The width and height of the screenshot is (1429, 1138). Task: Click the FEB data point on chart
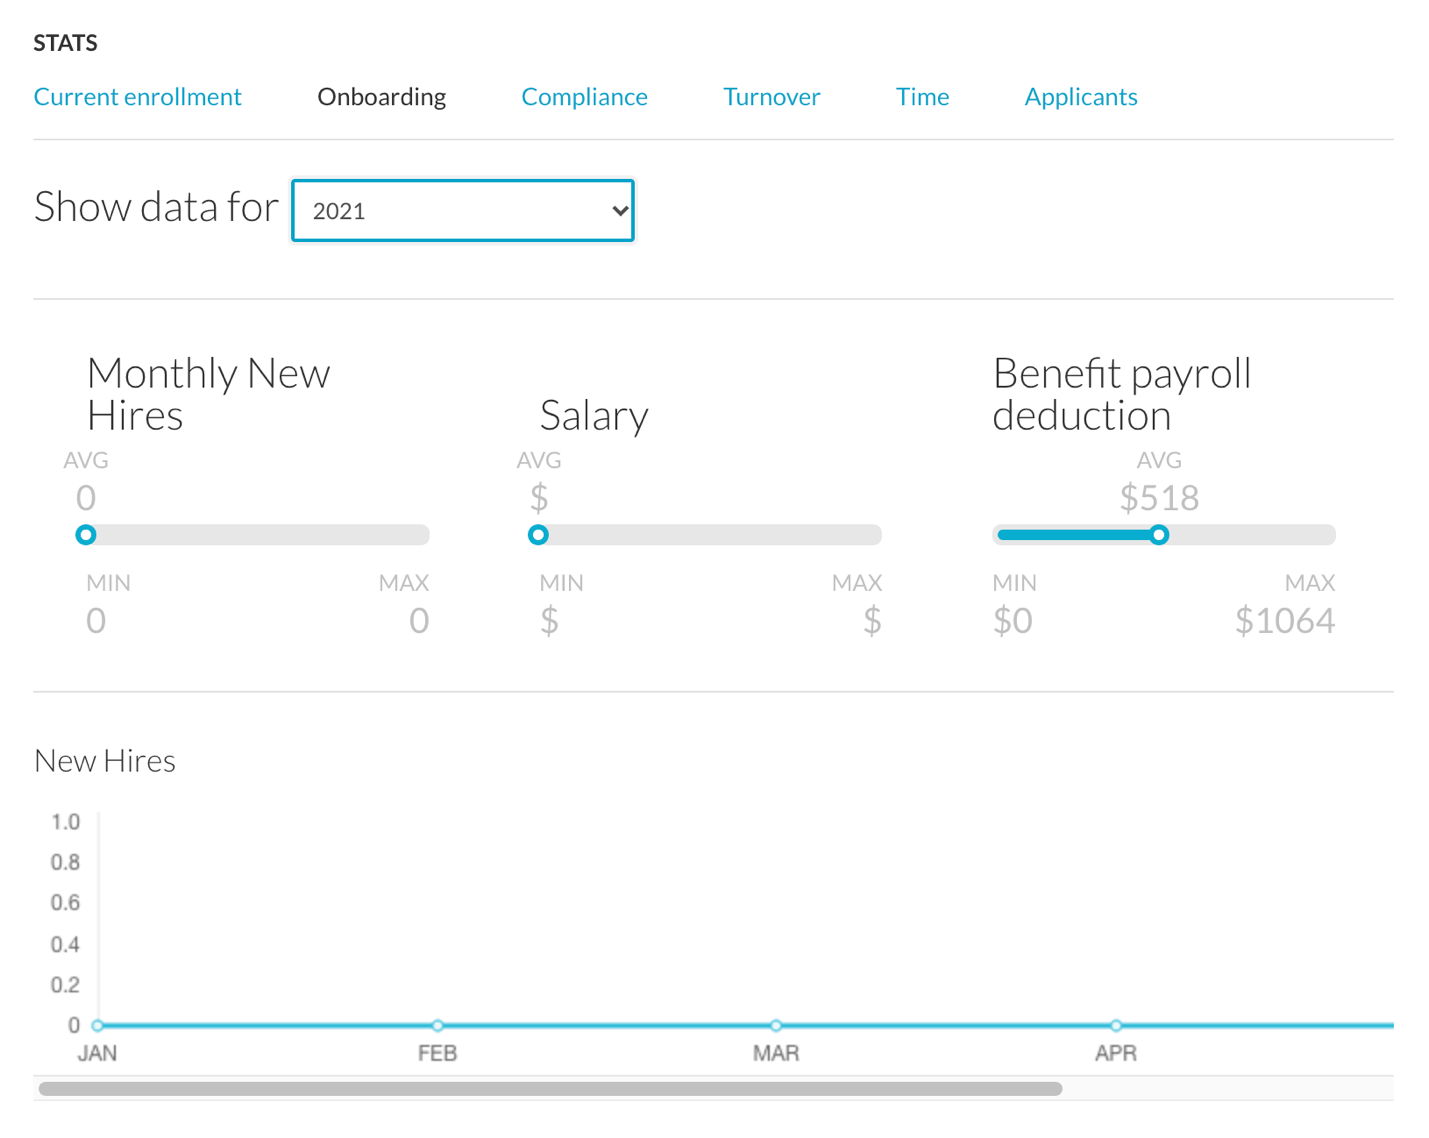[x=437, y=1025]
